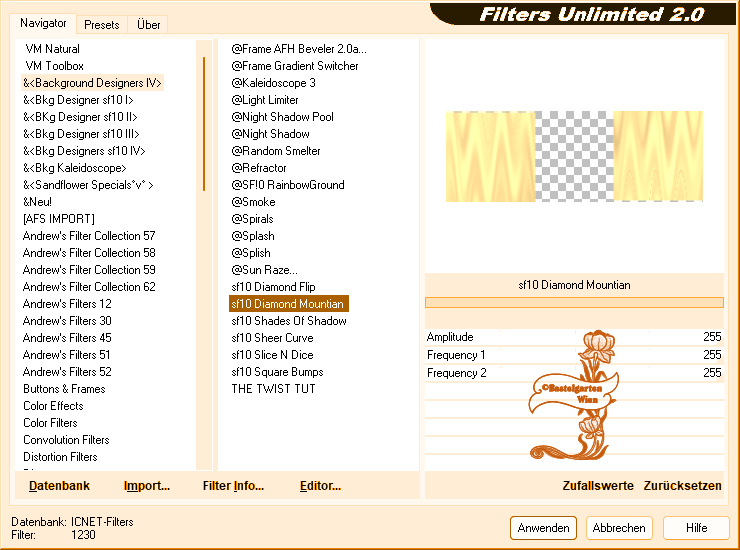Select @Splash filter
740x550 pixels.
[x=253, y=236]
